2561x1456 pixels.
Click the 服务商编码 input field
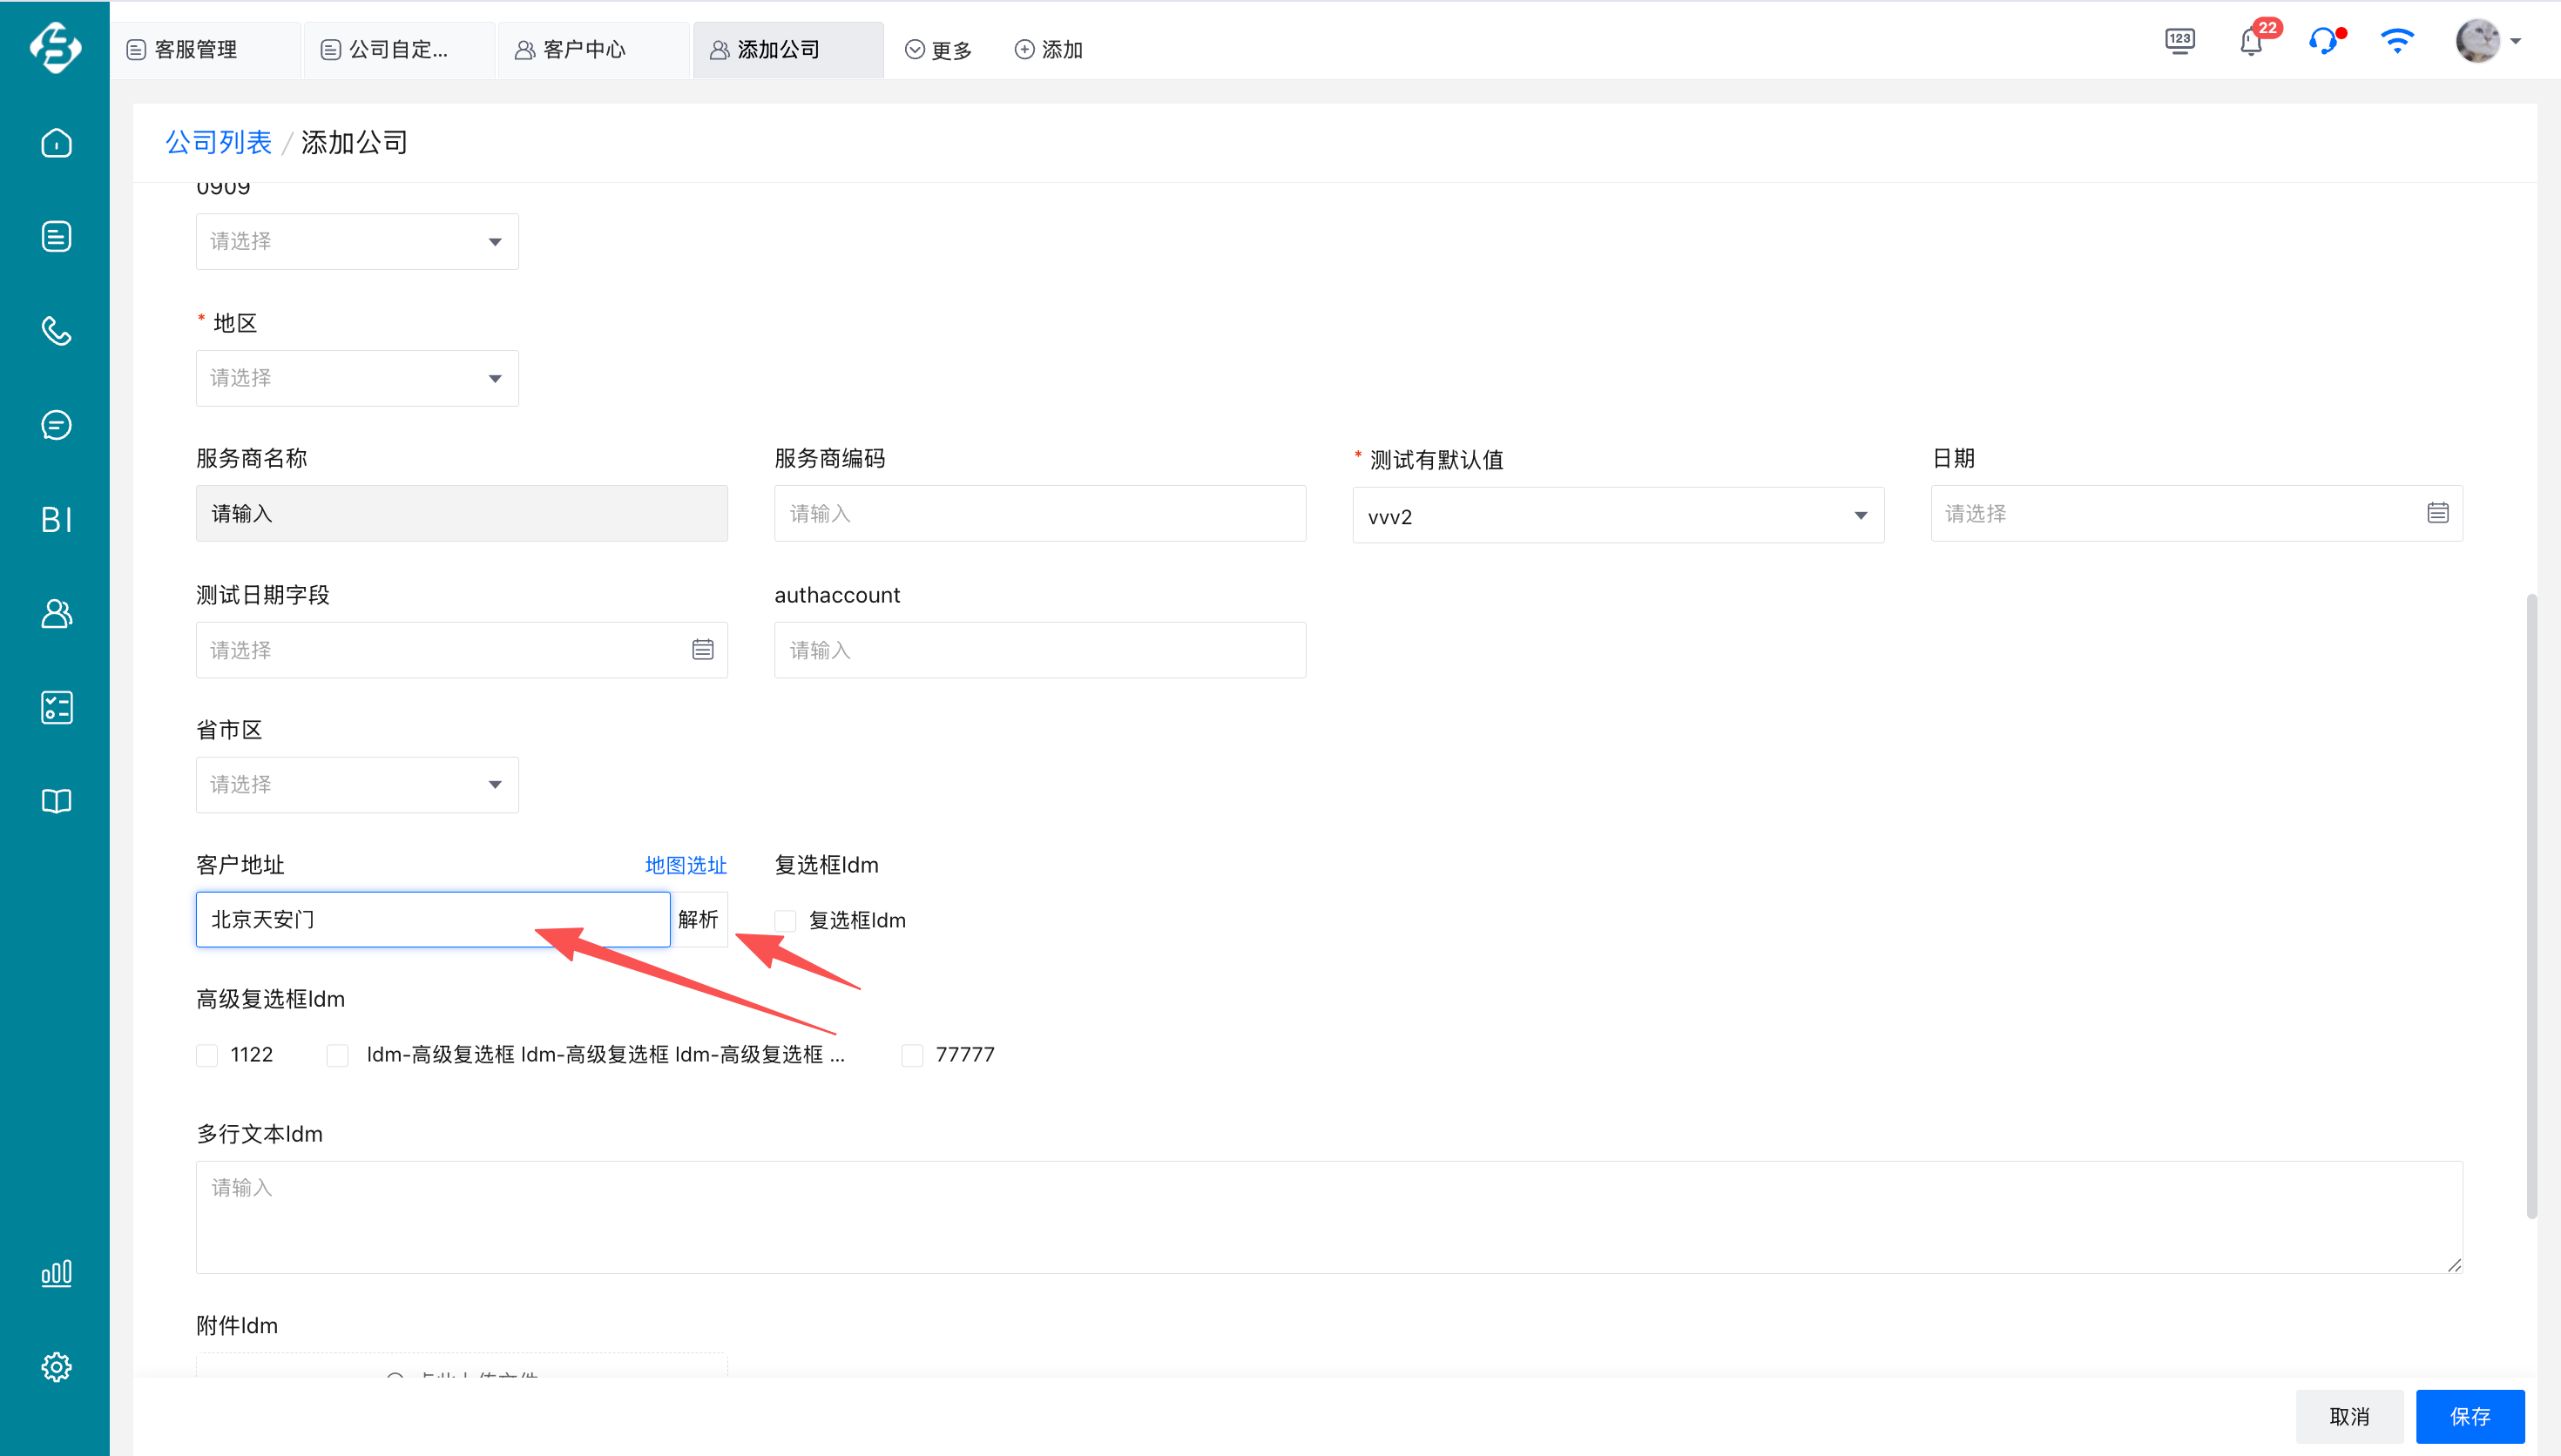[x=1039, y=514]
